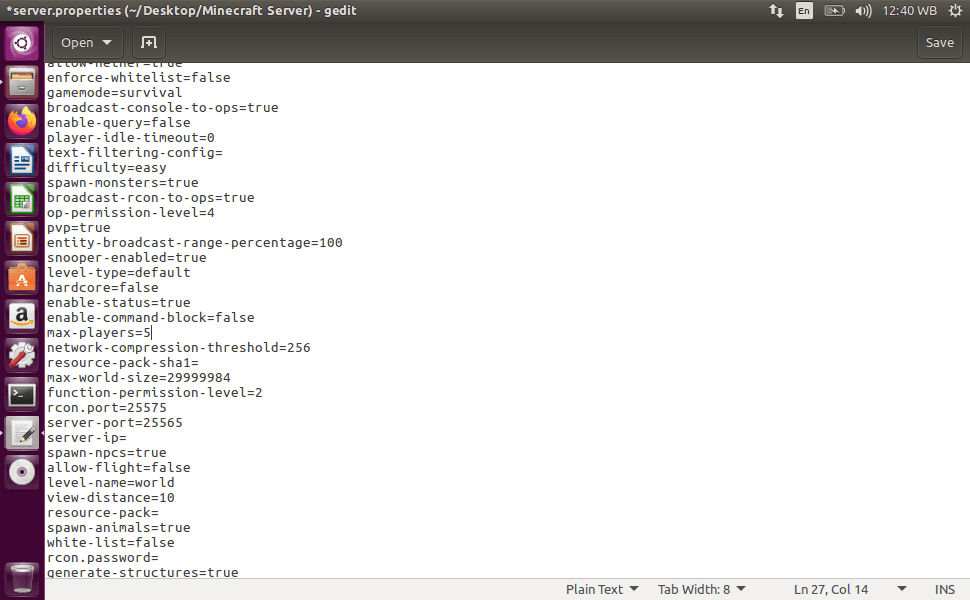Image resolution: width=970 pixels, height=600 pixels.
Task: Open LibreOffice Impress from the dock
Action: pos(21,238)
